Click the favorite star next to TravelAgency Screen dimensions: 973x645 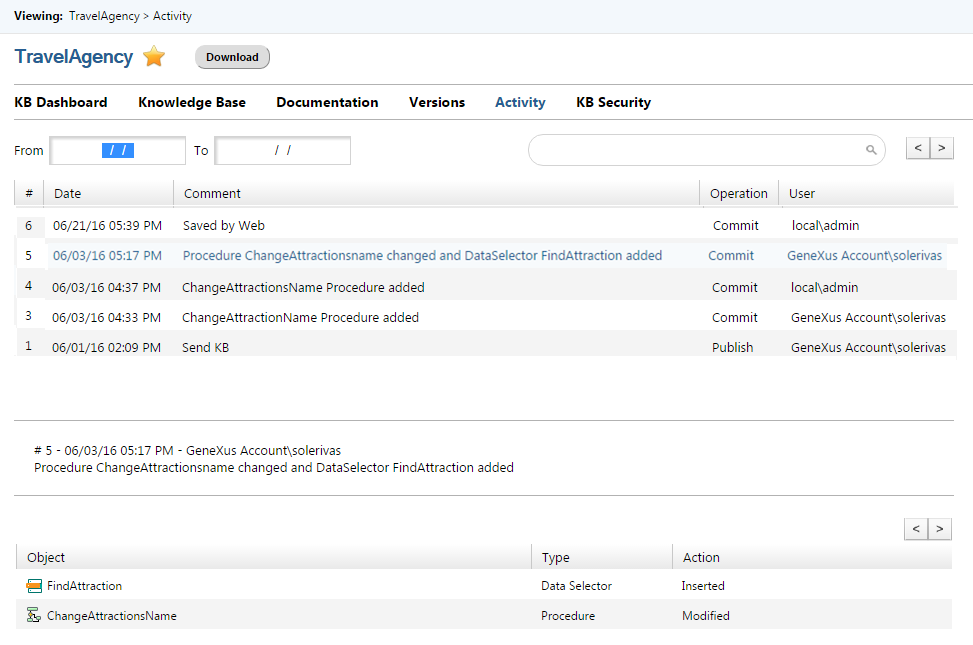[x=154, y=56]
